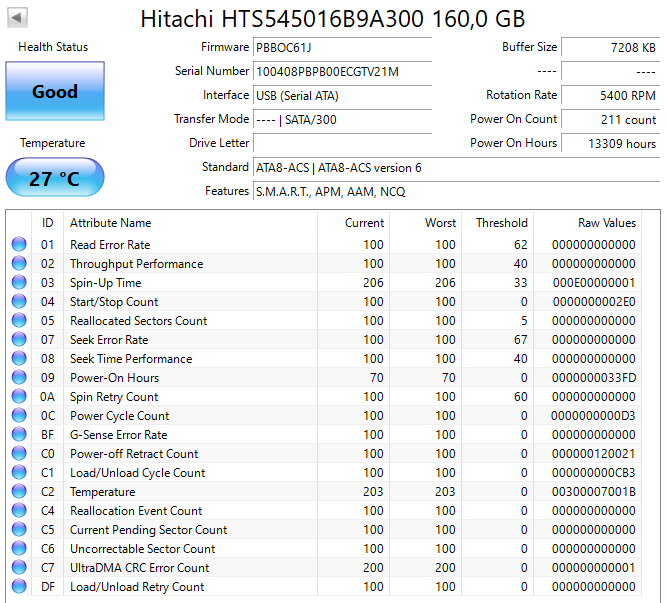This screenshot has height=603, width=667.
Task: Click the Rotation Rate value 5400 RPM
Action: coord(610,95)
